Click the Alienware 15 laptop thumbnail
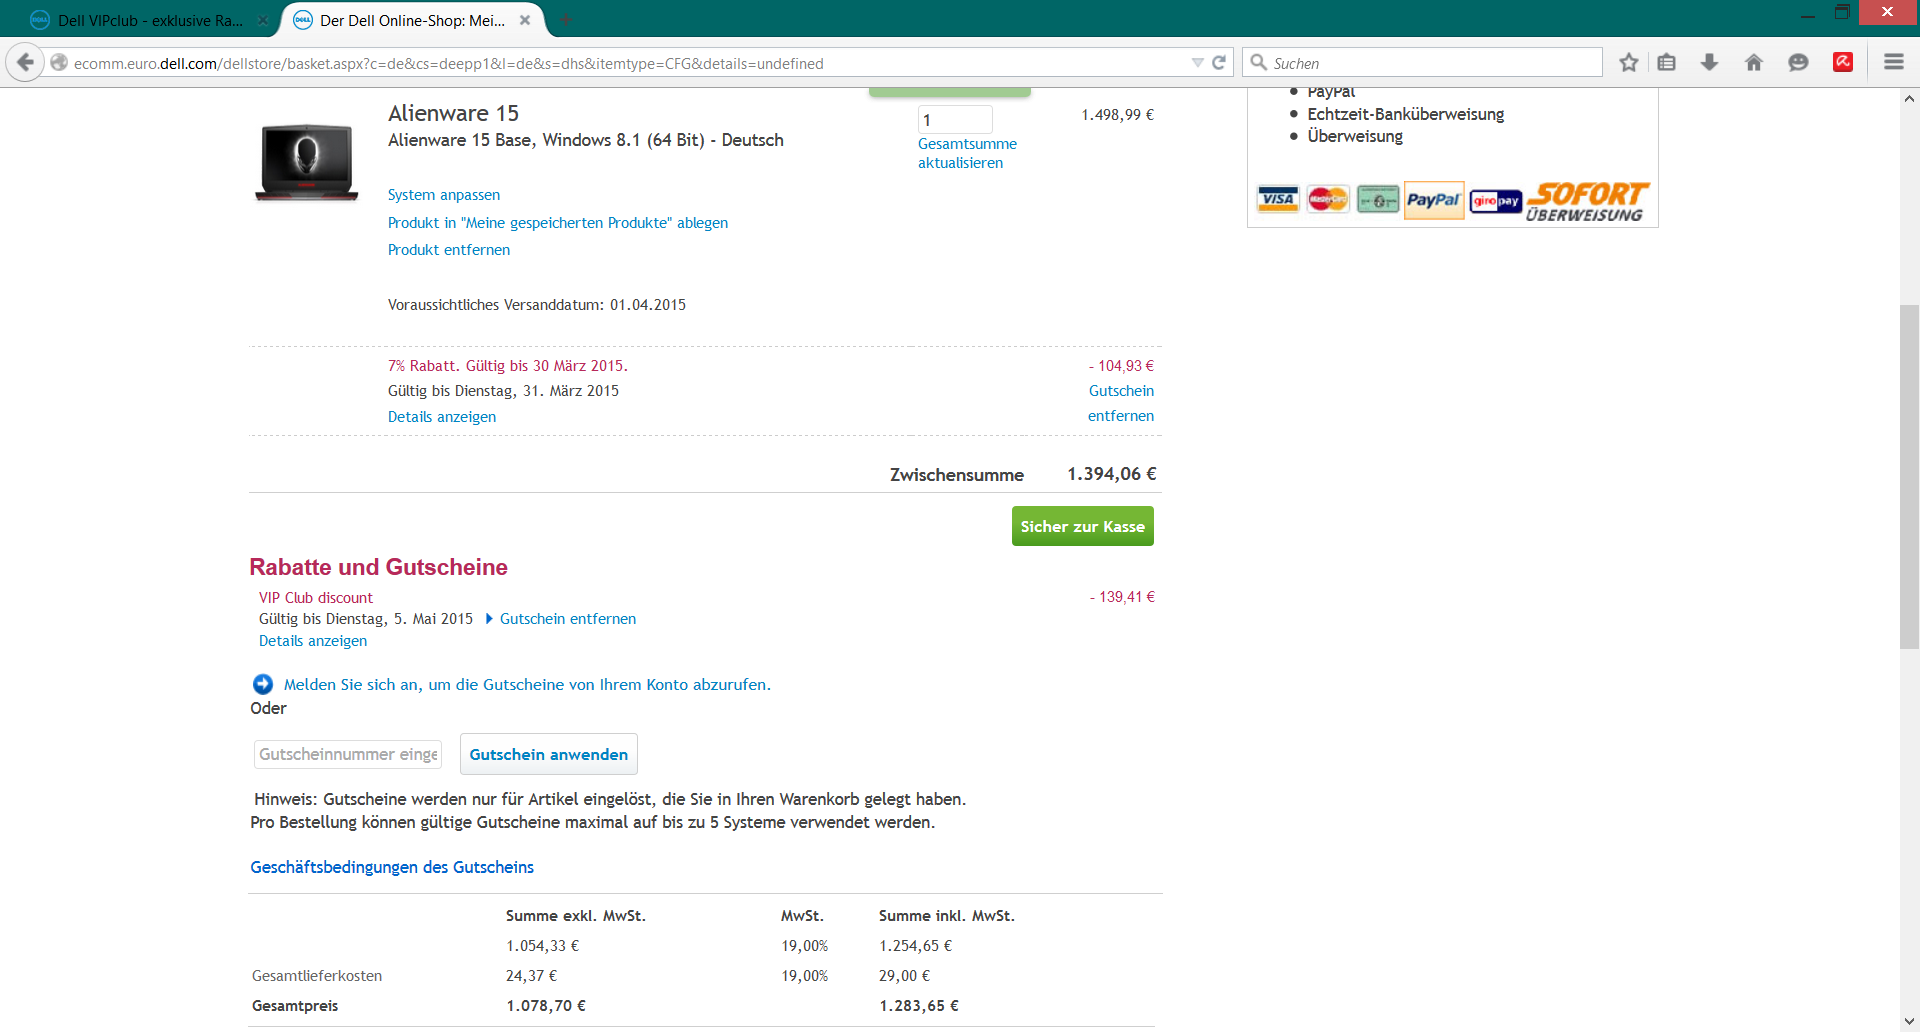Viewport: 1920px width, 1032px height. click(307, 162)
